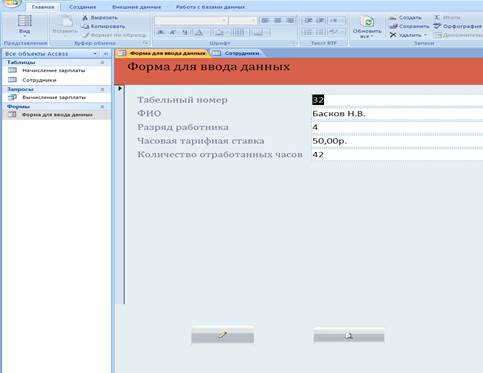Image resolution: width=483 pixels, height=373 pixels.
Task: Click the pencil icon button on the form
Action: click(223, 335)
